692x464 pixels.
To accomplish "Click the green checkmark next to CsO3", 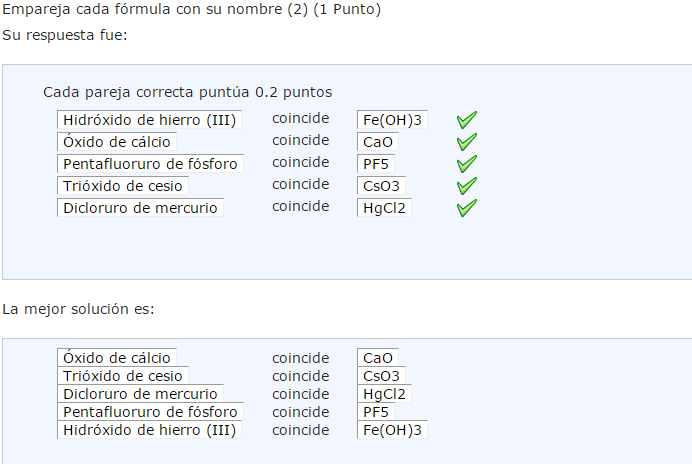I will [x=466, y=186].
